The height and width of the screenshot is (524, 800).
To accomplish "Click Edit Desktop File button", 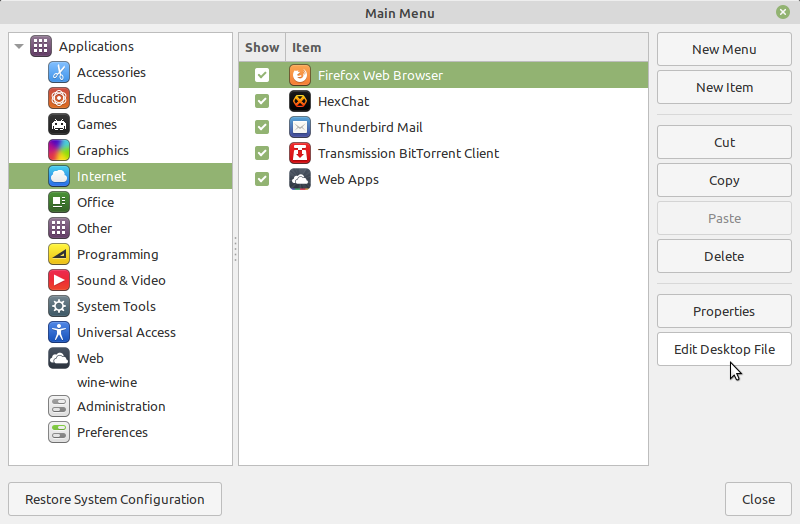I will pos(724,349).
